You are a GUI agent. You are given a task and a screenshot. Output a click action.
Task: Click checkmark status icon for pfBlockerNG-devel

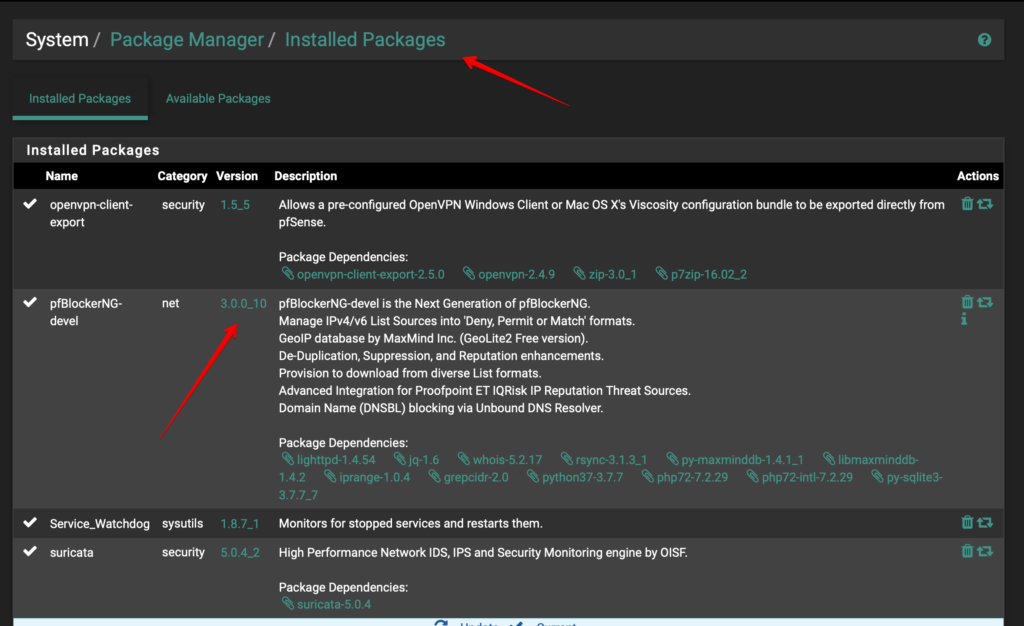pyautogui.click(x=30, y=302)
